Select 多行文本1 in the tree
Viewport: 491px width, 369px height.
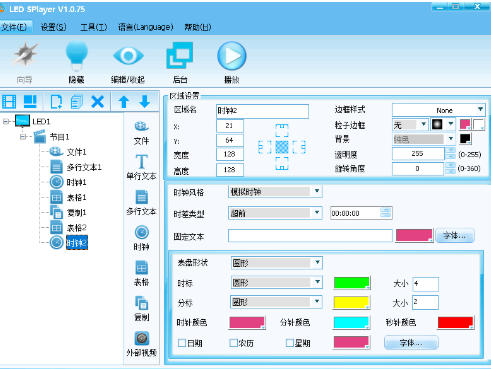tap(84, 167)
